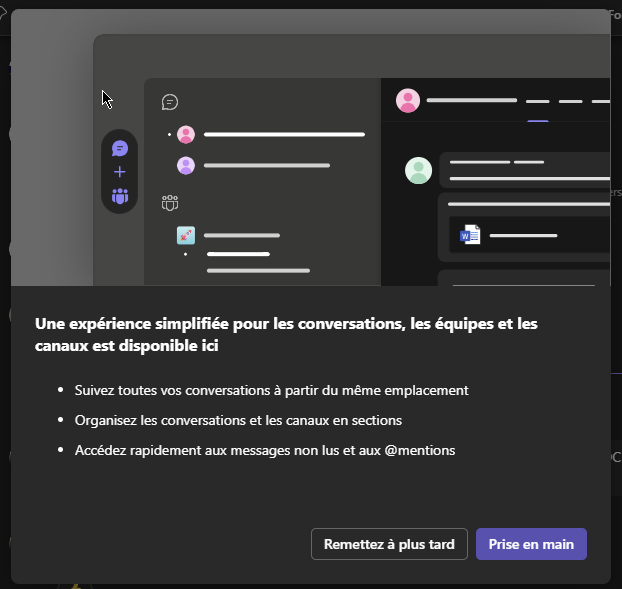The image size is (622, 589).
Task: Choose "Remettez à plus tard" to postpone
Action: pos(389,544)
